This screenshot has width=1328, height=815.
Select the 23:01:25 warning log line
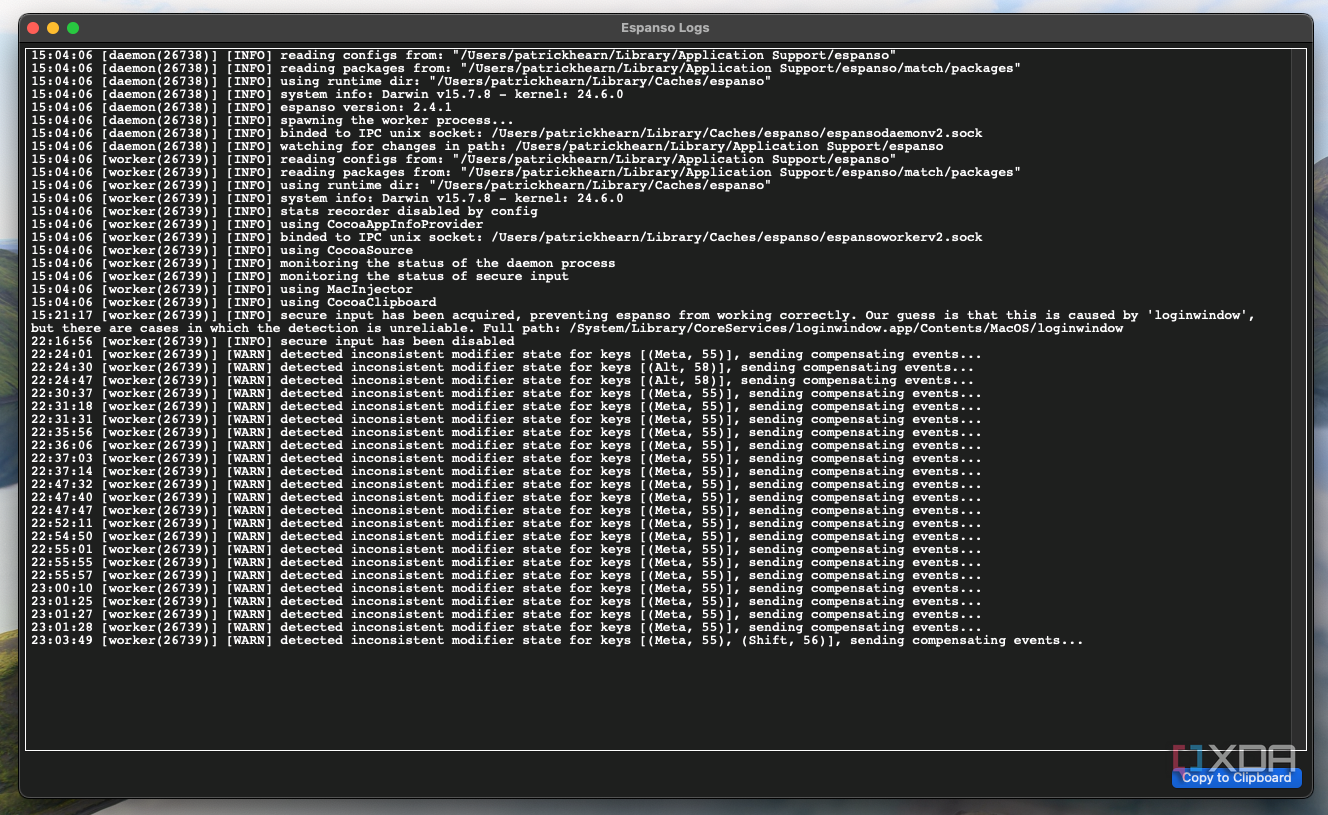(507, 601)
